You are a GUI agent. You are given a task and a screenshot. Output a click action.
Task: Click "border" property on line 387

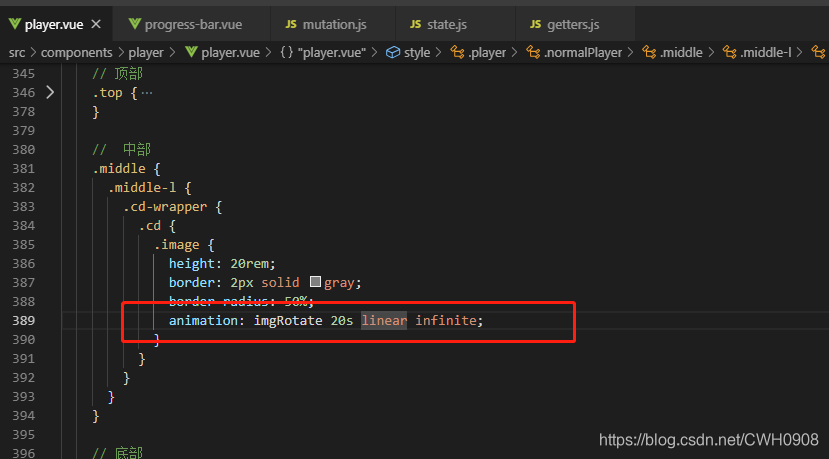[192, 282]
